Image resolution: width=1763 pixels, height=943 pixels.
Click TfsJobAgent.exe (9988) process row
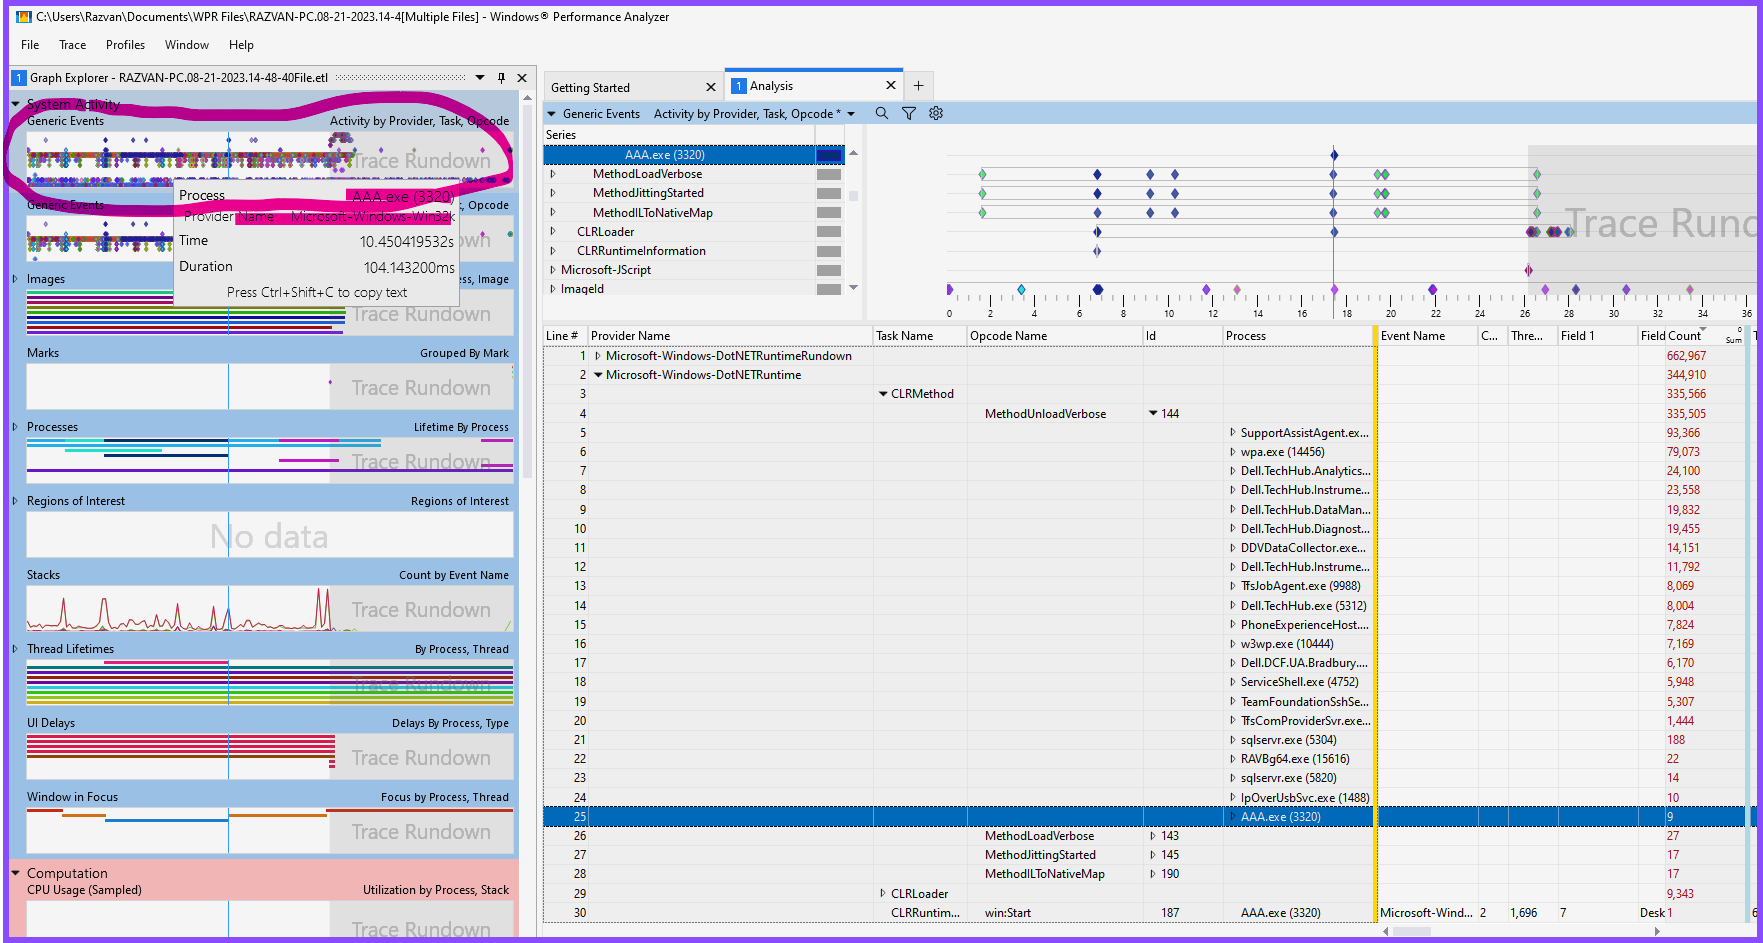(1300, 586)
